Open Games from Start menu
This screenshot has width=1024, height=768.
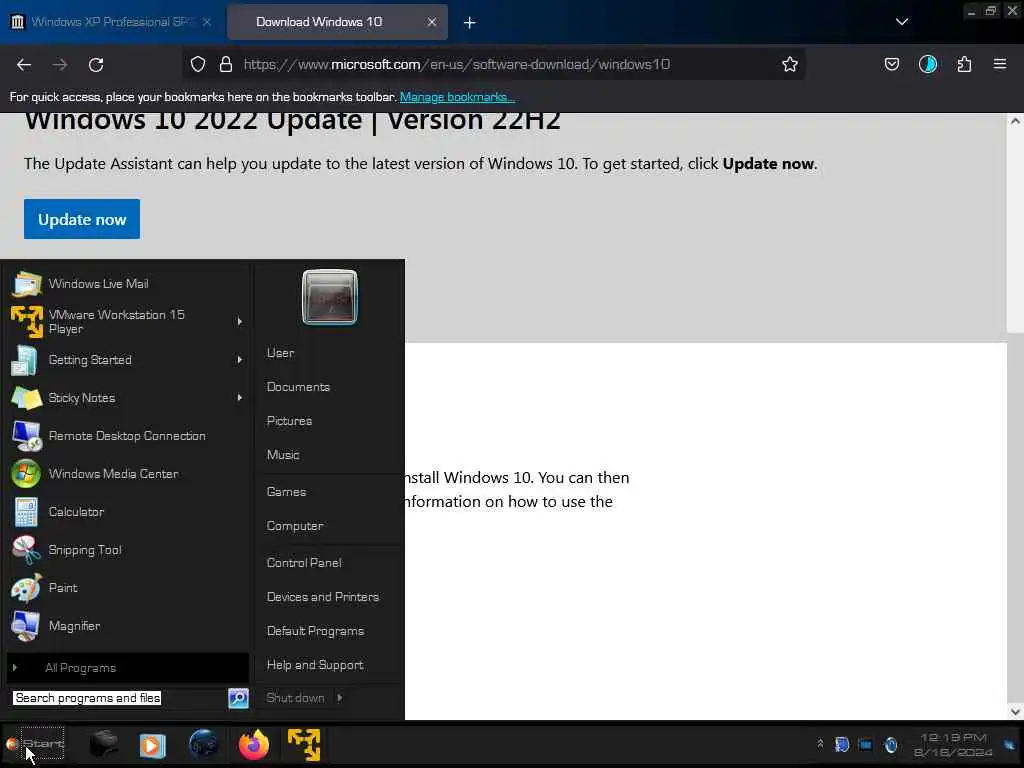[x=286, y=492]
